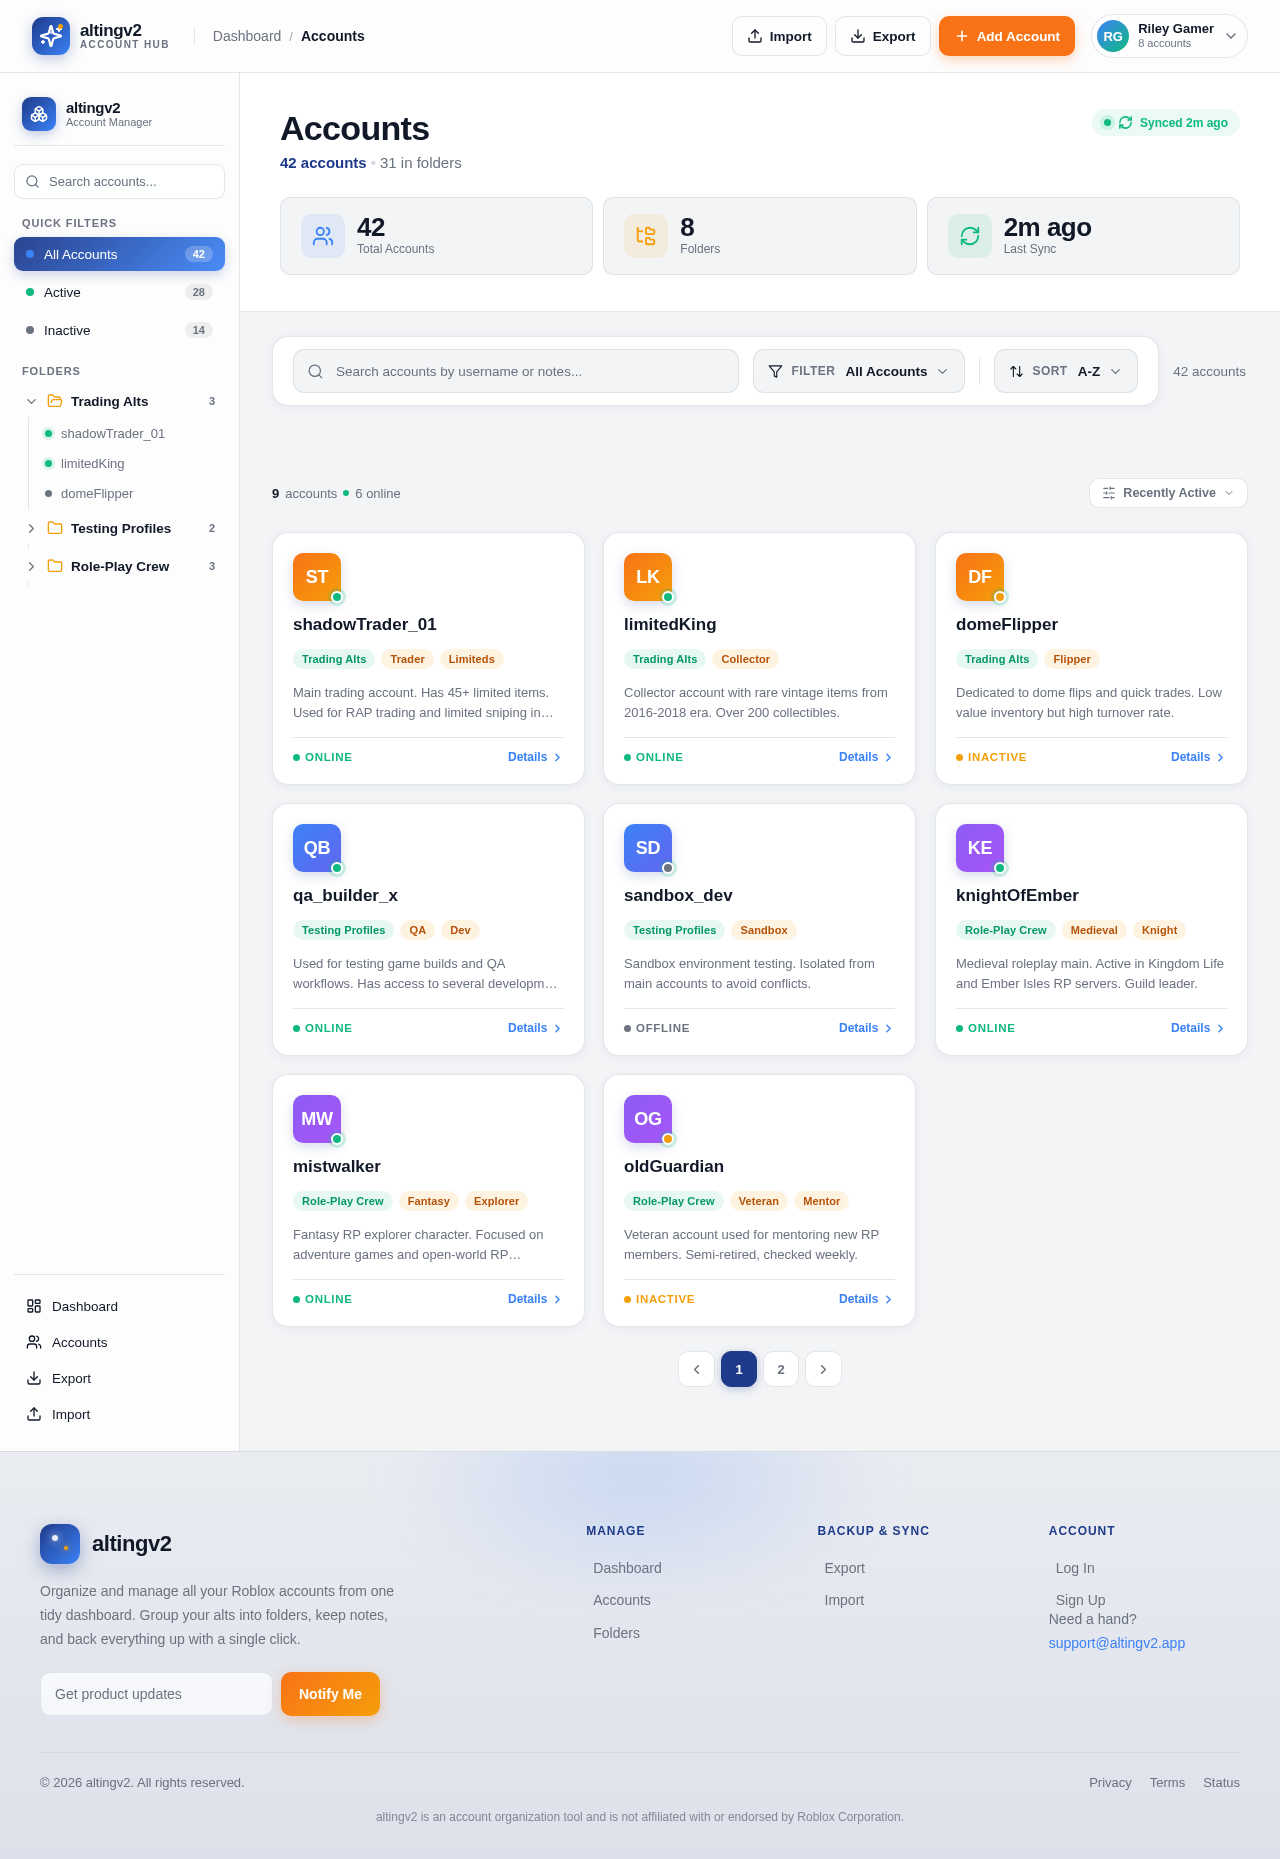Open Details for oldGuardian
Viewport: 1280px width, 1859px height.
866,1299
